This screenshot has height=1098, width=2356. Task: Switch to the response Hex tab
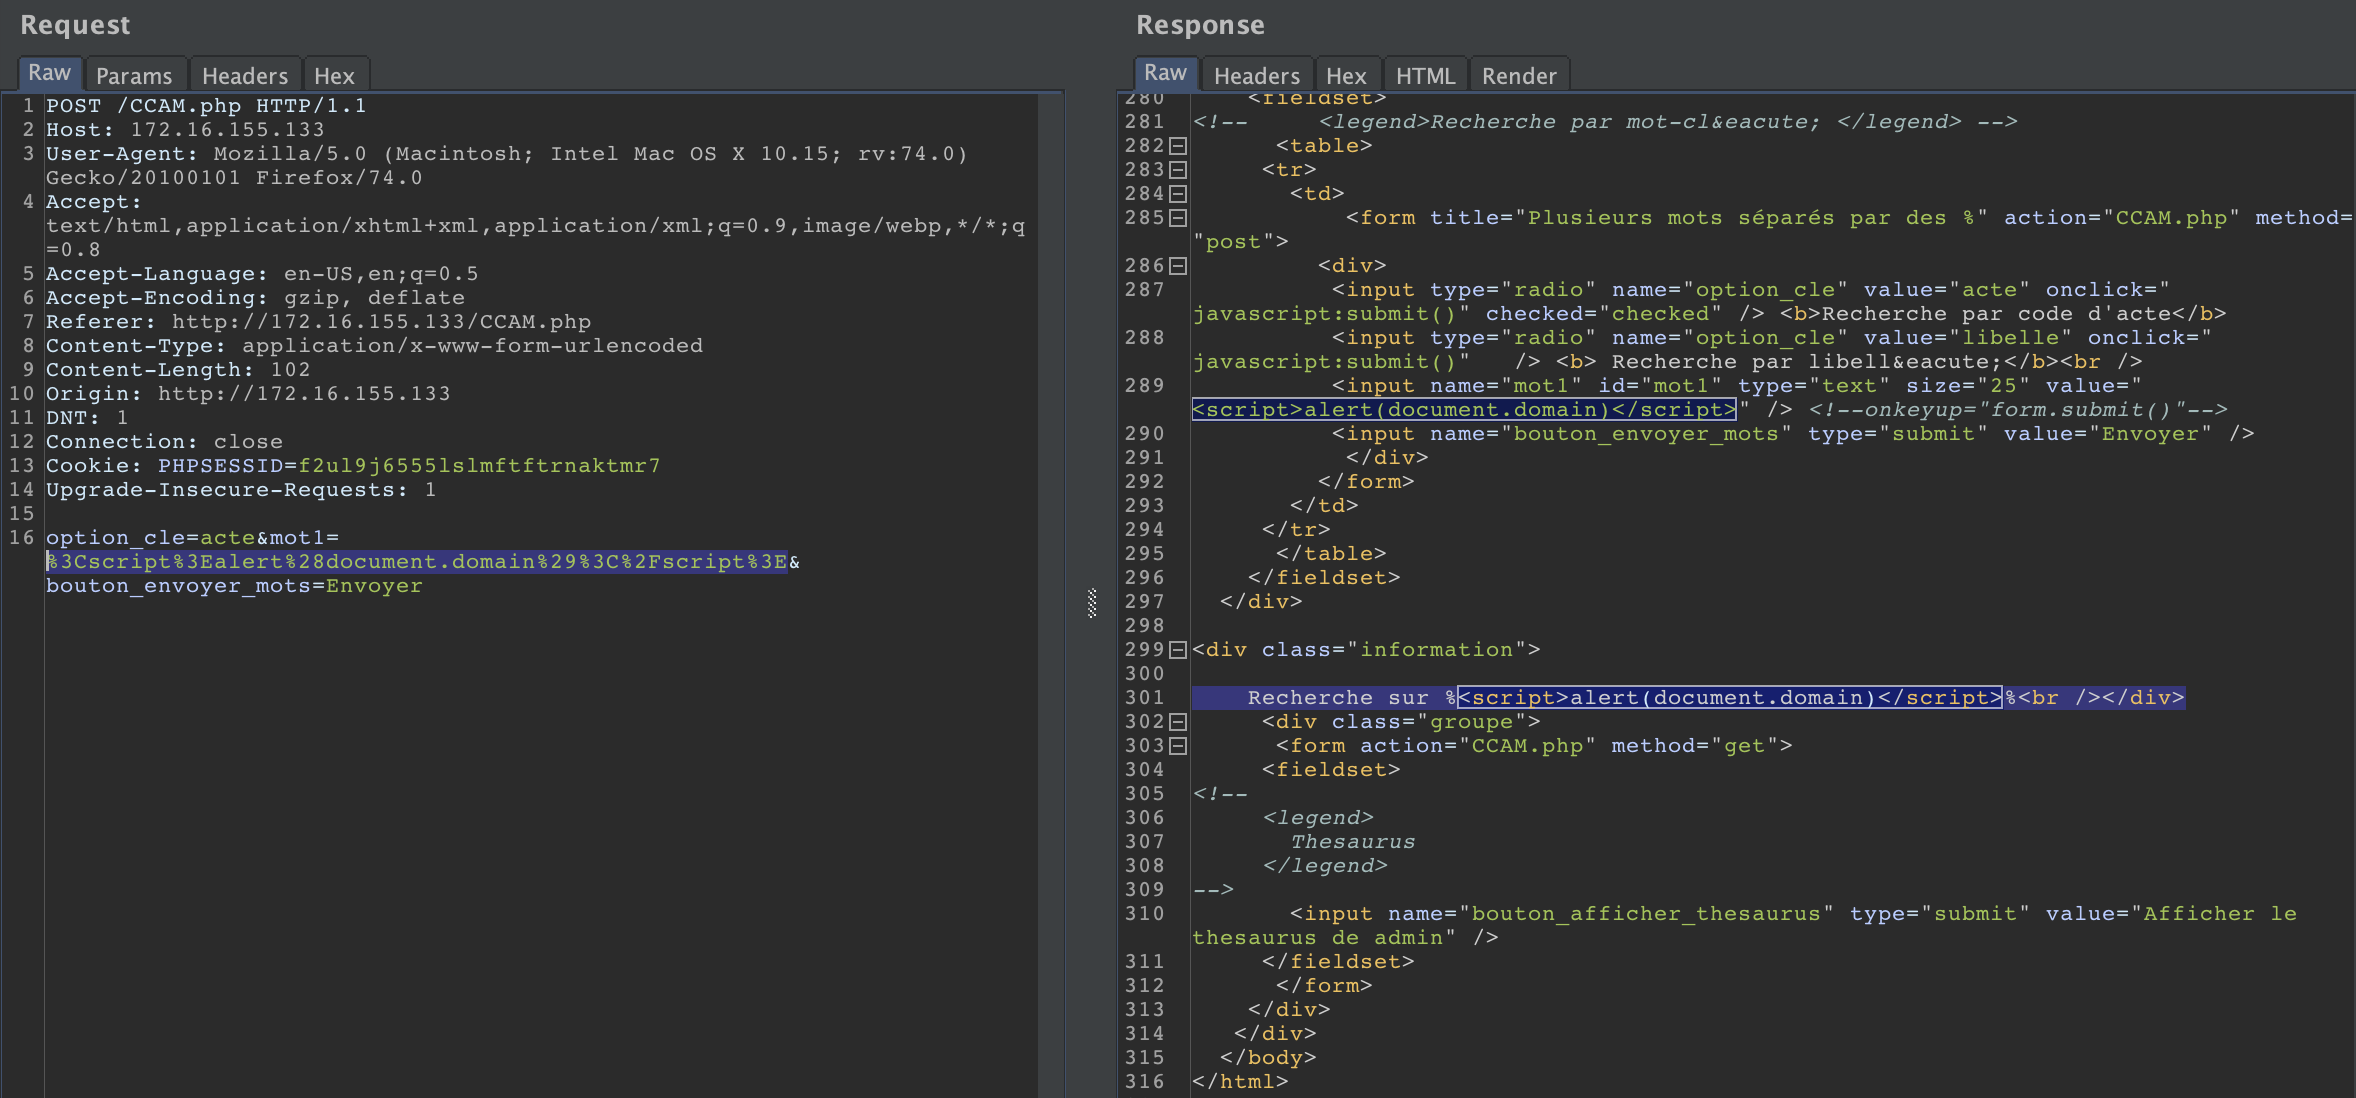tap(1345, 76)
